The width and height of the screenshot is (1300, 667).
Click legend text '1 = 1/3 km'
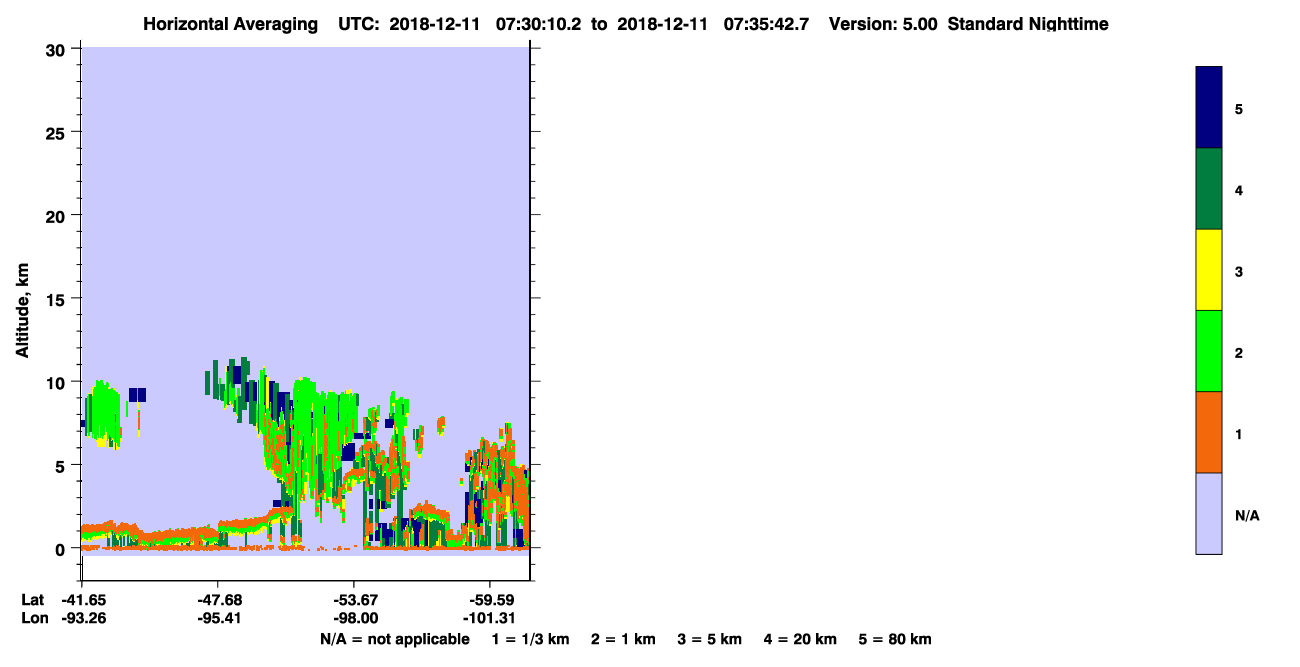530,639
